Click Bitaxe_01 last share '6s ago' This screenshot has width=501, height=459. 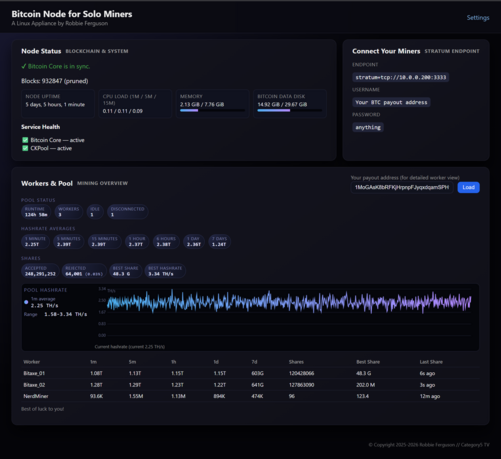pyautogui.click(x=427, y=373)
